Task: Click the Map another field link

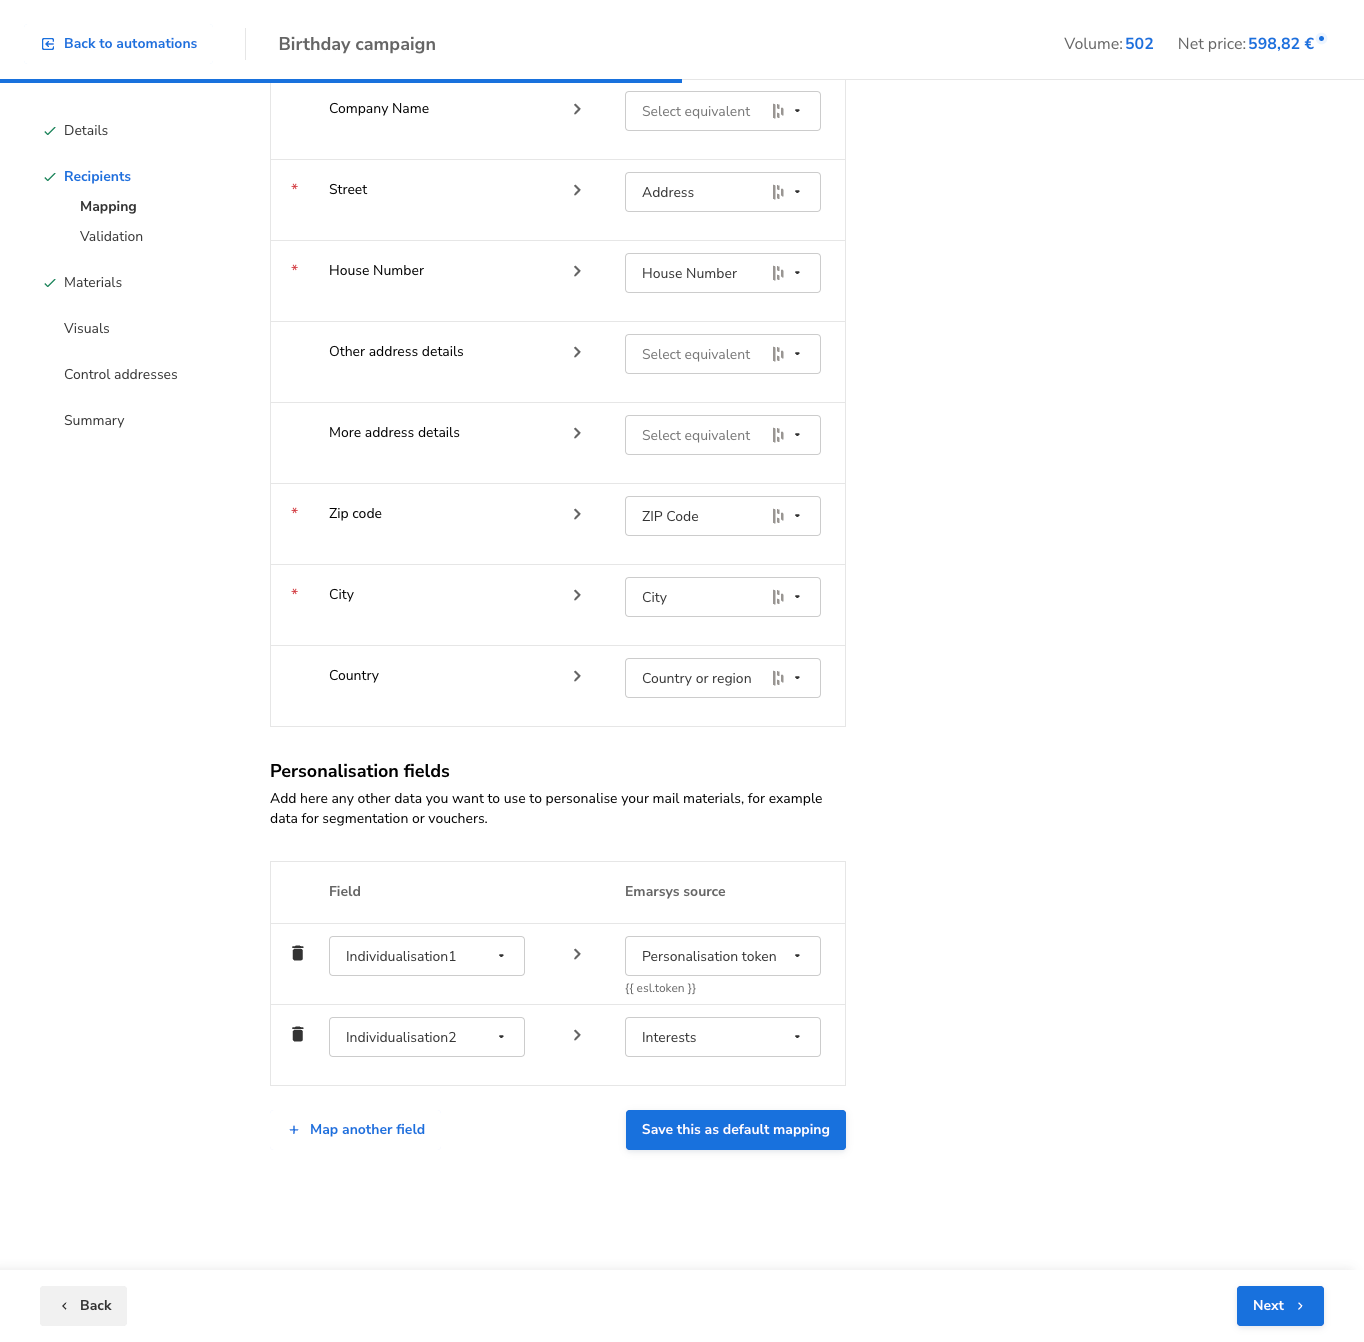Action: click(367, 1130)
